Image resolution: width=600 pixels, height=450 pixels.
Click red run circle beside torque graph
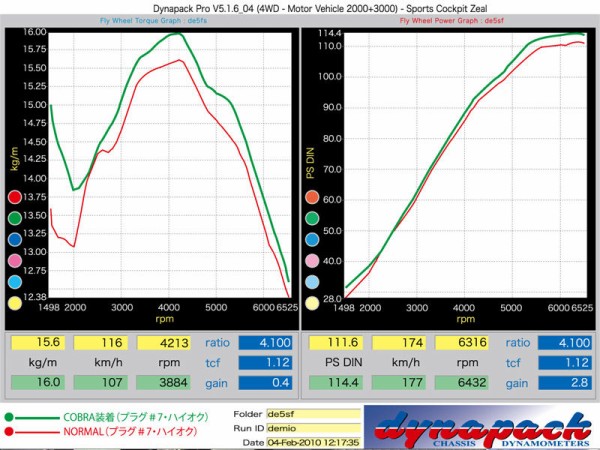tap(14, 194)
